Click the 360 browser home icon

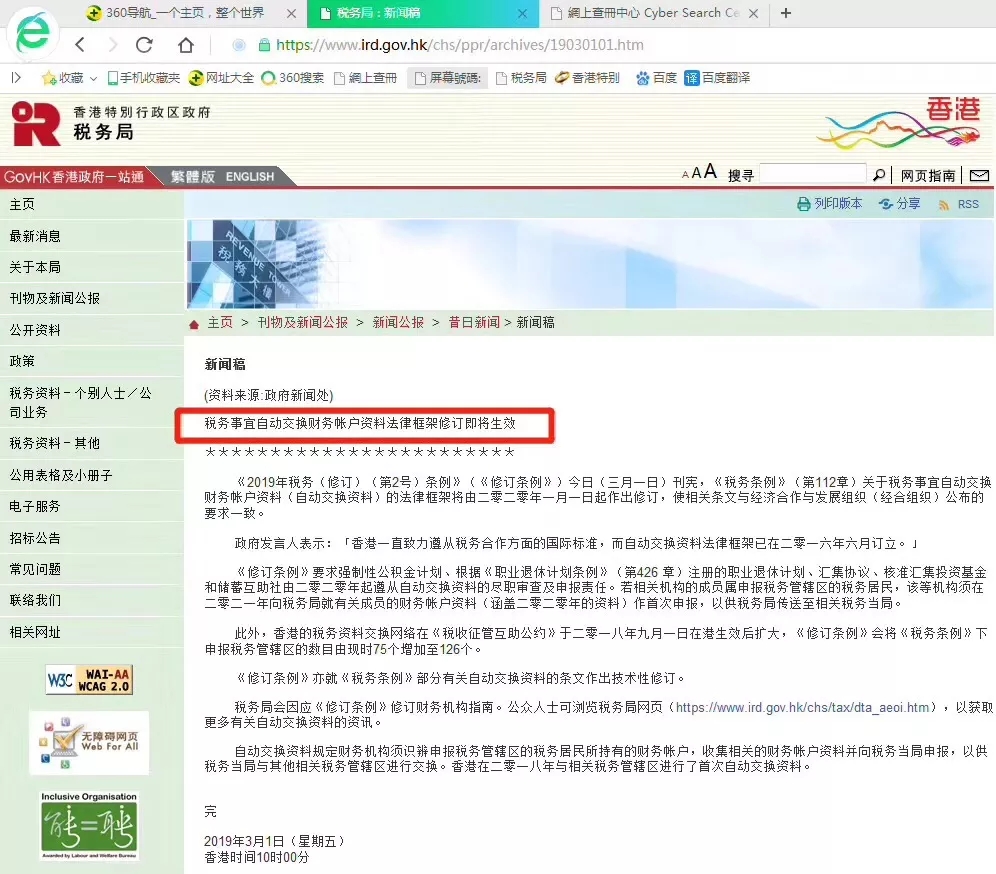(188, 47)
